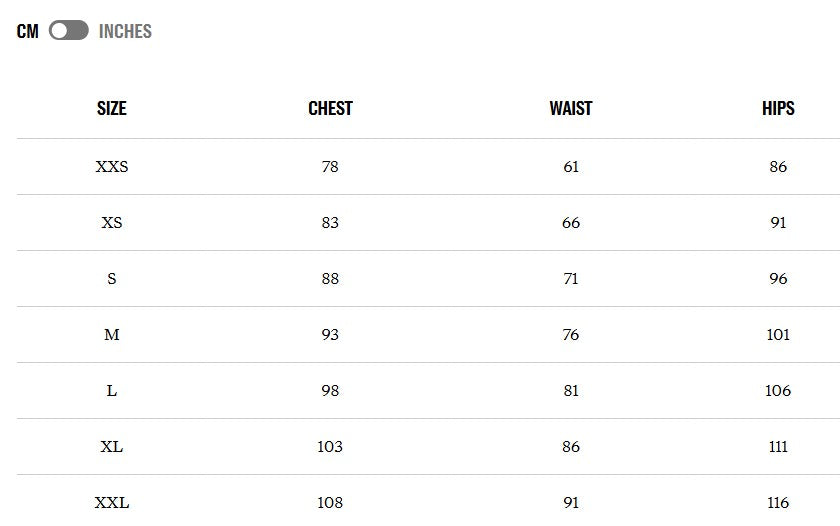The height and width of the screenshot is (526, 840).
Task: Select the M size row label
Action: click(x=111, y=335)
